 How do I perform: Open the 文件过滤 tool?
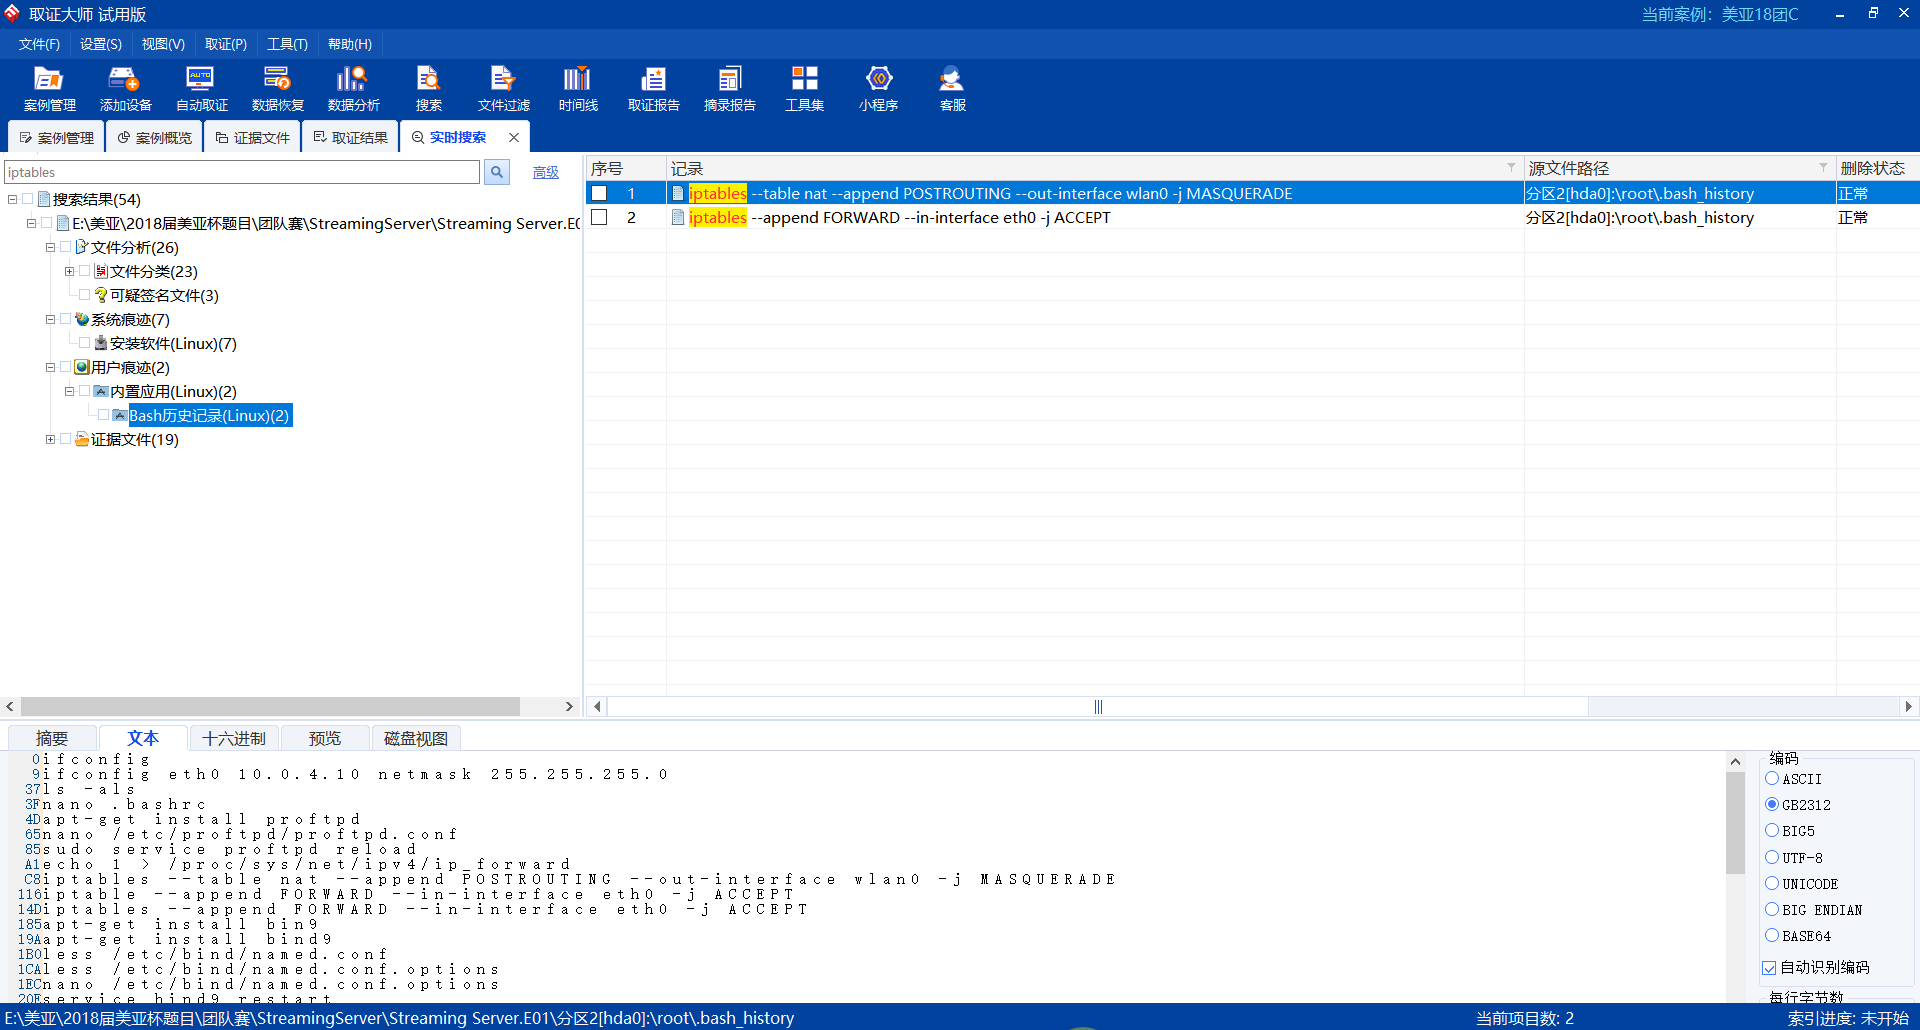(503, 88)
